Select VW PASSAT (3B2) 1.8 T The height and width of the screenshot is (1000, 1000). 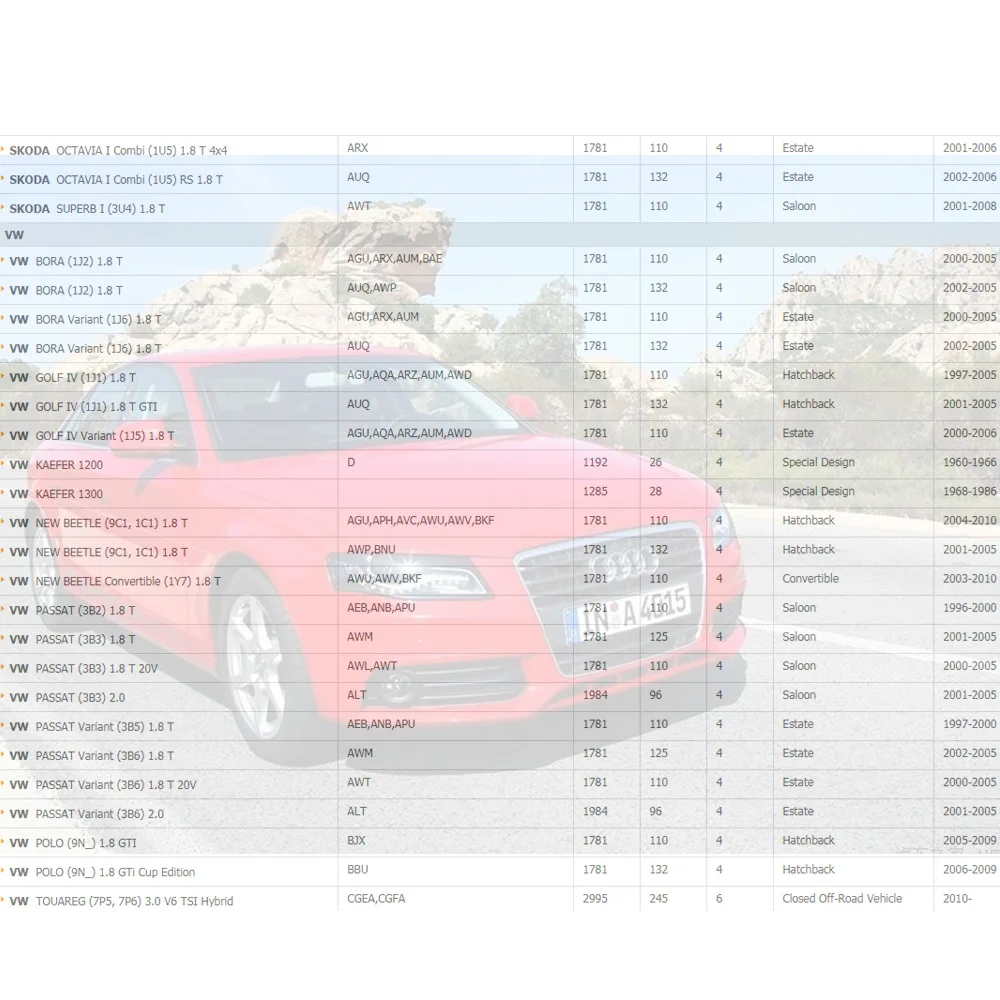(72, 611)
